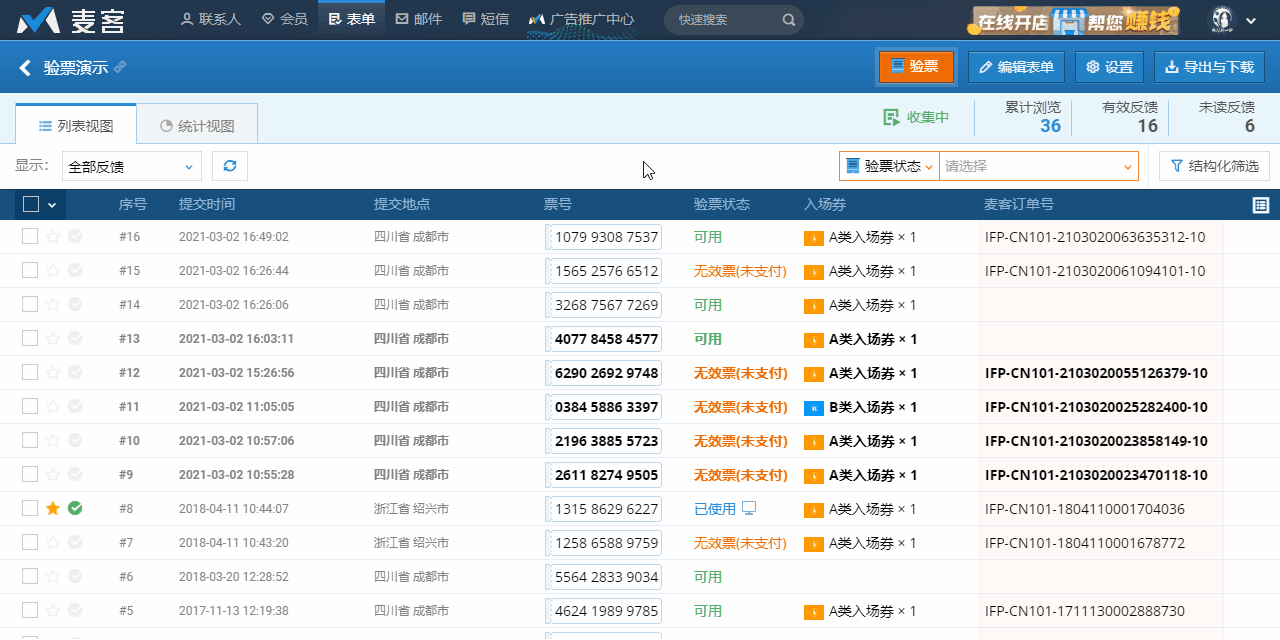Screen dimensions: 1280x640
Task: Check the checkbox for row #11
Action: pyautogui.click(x=30, y=406)
